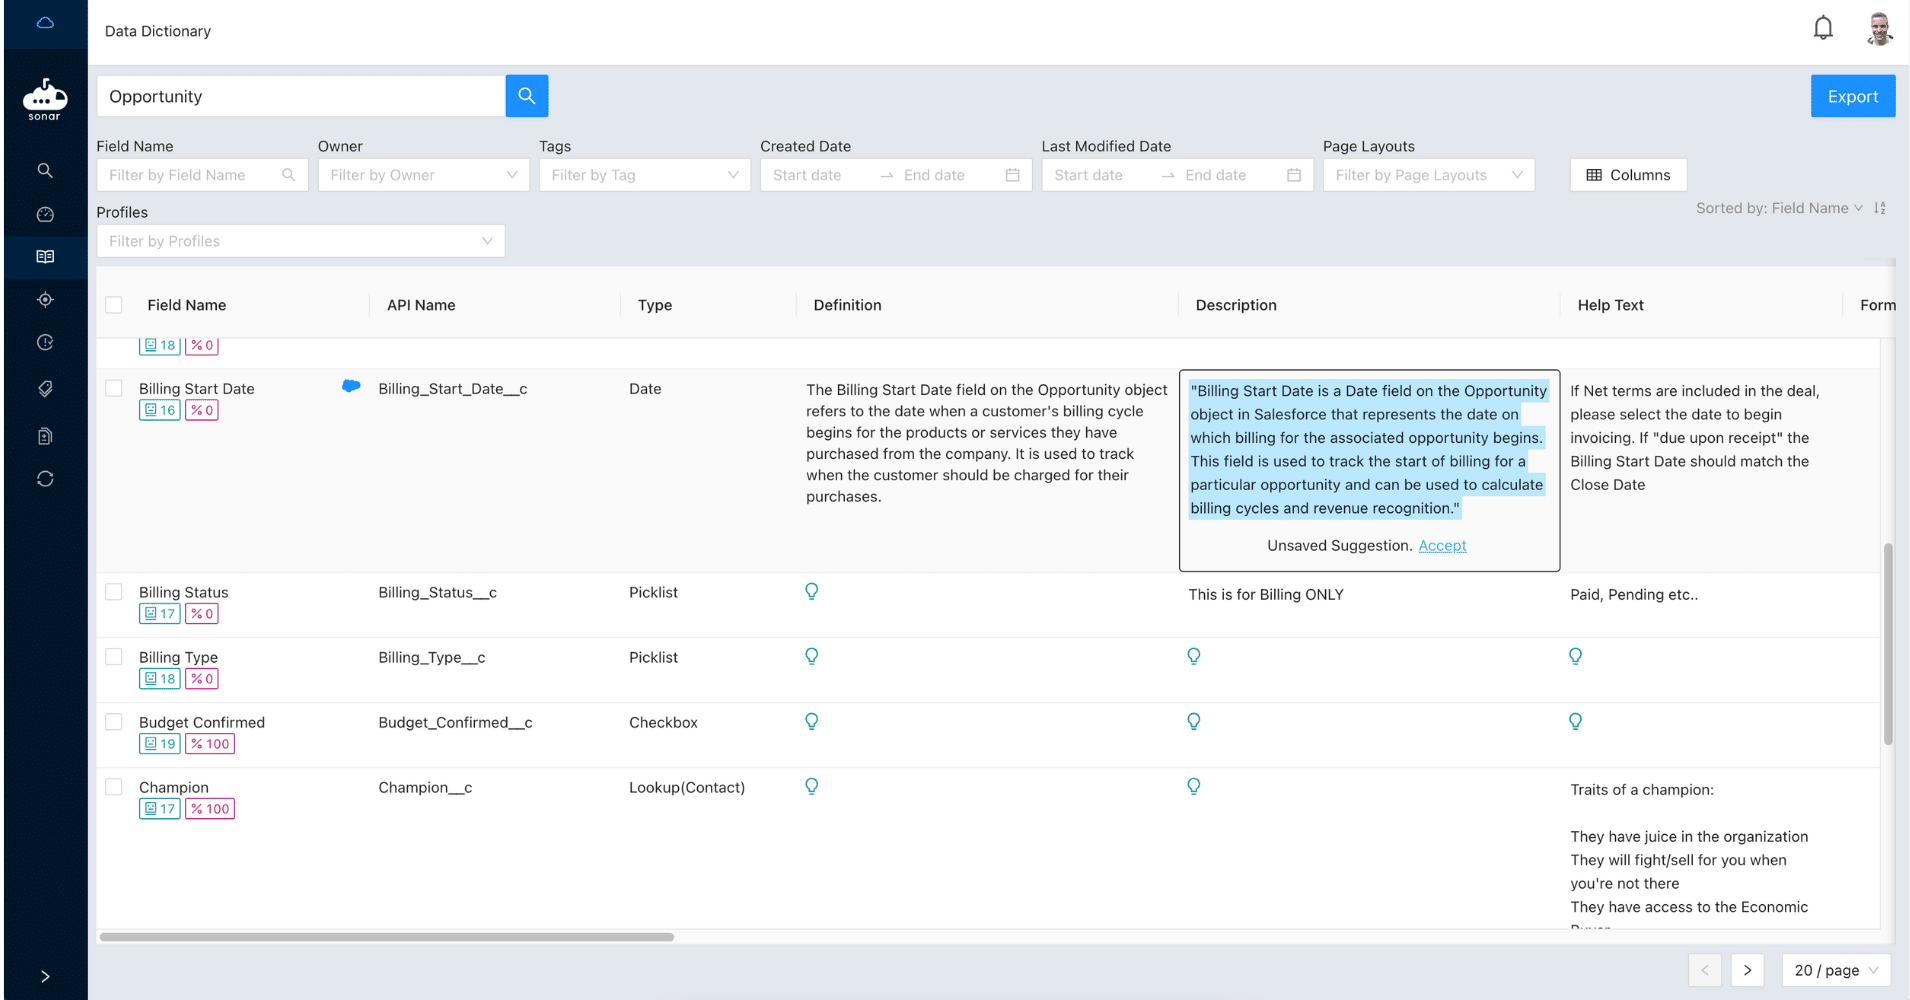Viewport: 1910px width, 1000px height.
Task: Click the notification bell
Action: click(x=1822, y=27)
